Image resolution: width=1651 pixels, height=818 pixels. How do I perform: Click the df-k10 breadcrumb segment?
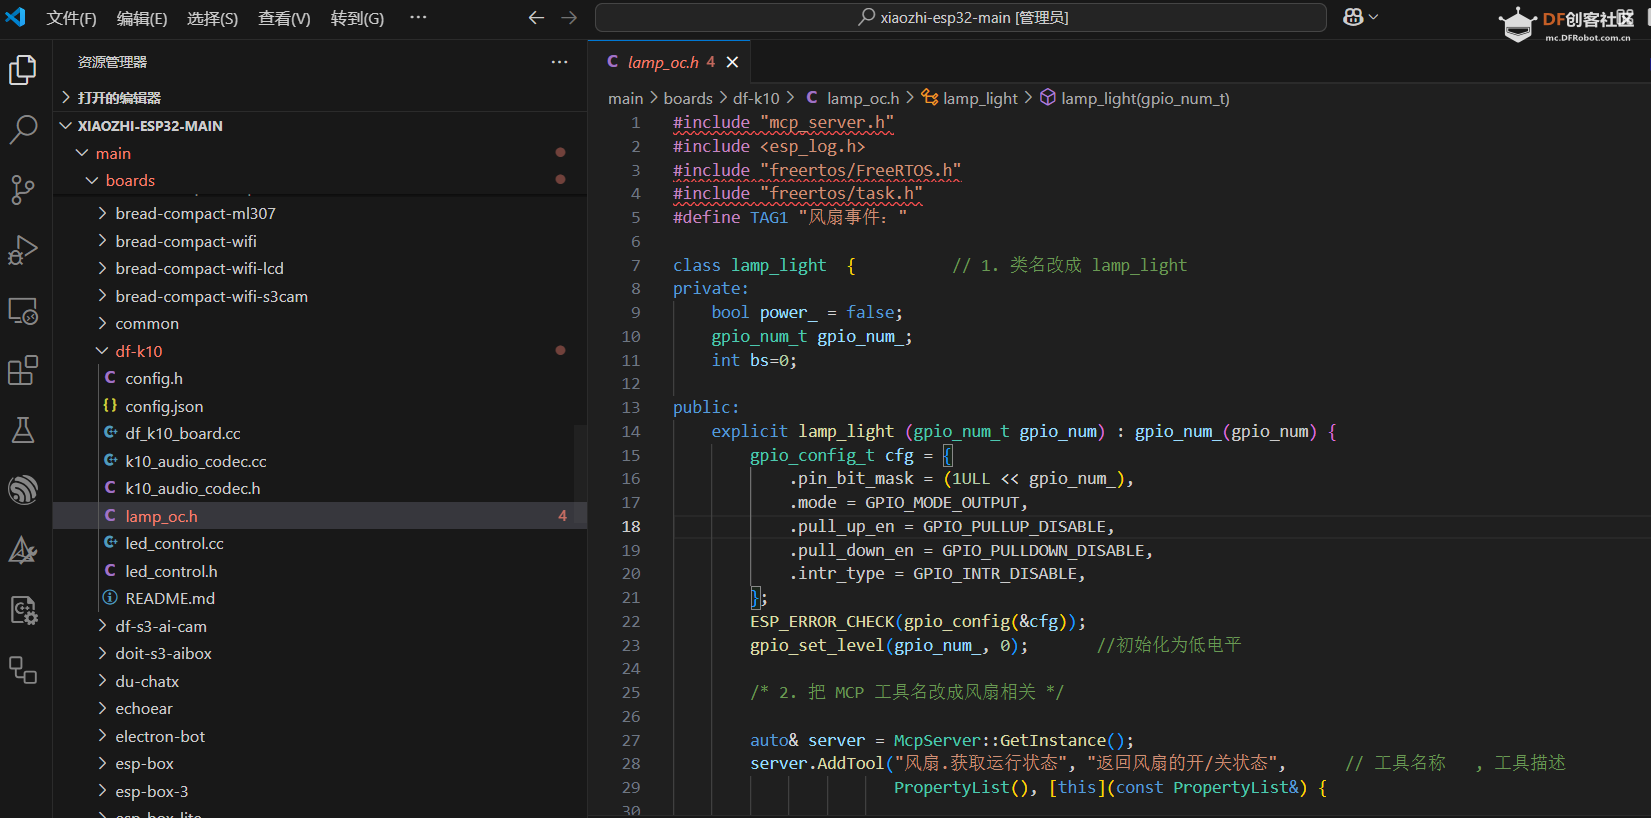[756, 98]
